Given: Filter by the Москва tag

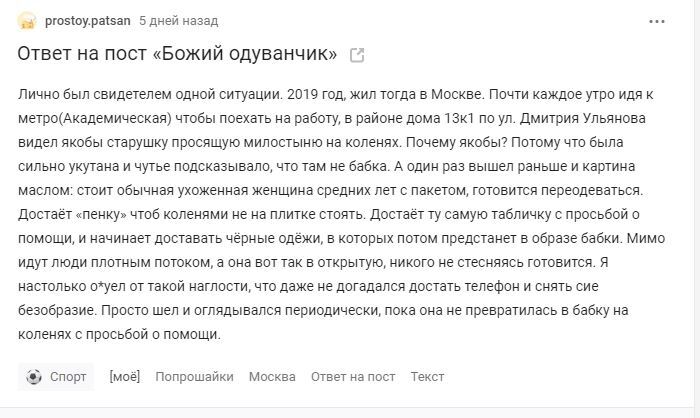Looking at the screenshot, I should (x=272, y=377).
